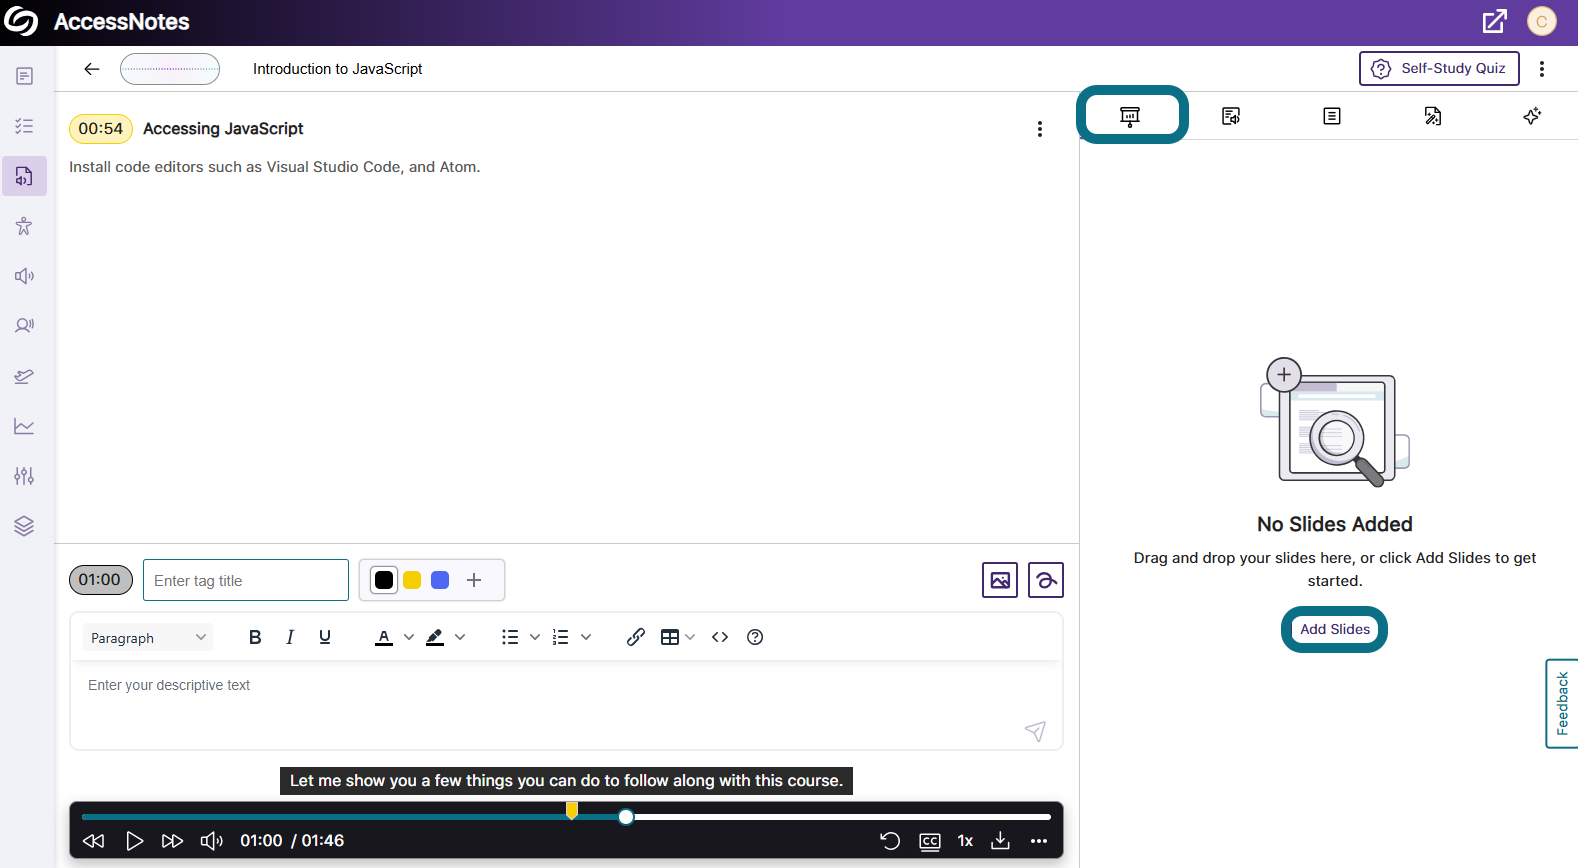
Task: Click the replay loop icon
Action: pyautogui.click(x=890, y=840)
